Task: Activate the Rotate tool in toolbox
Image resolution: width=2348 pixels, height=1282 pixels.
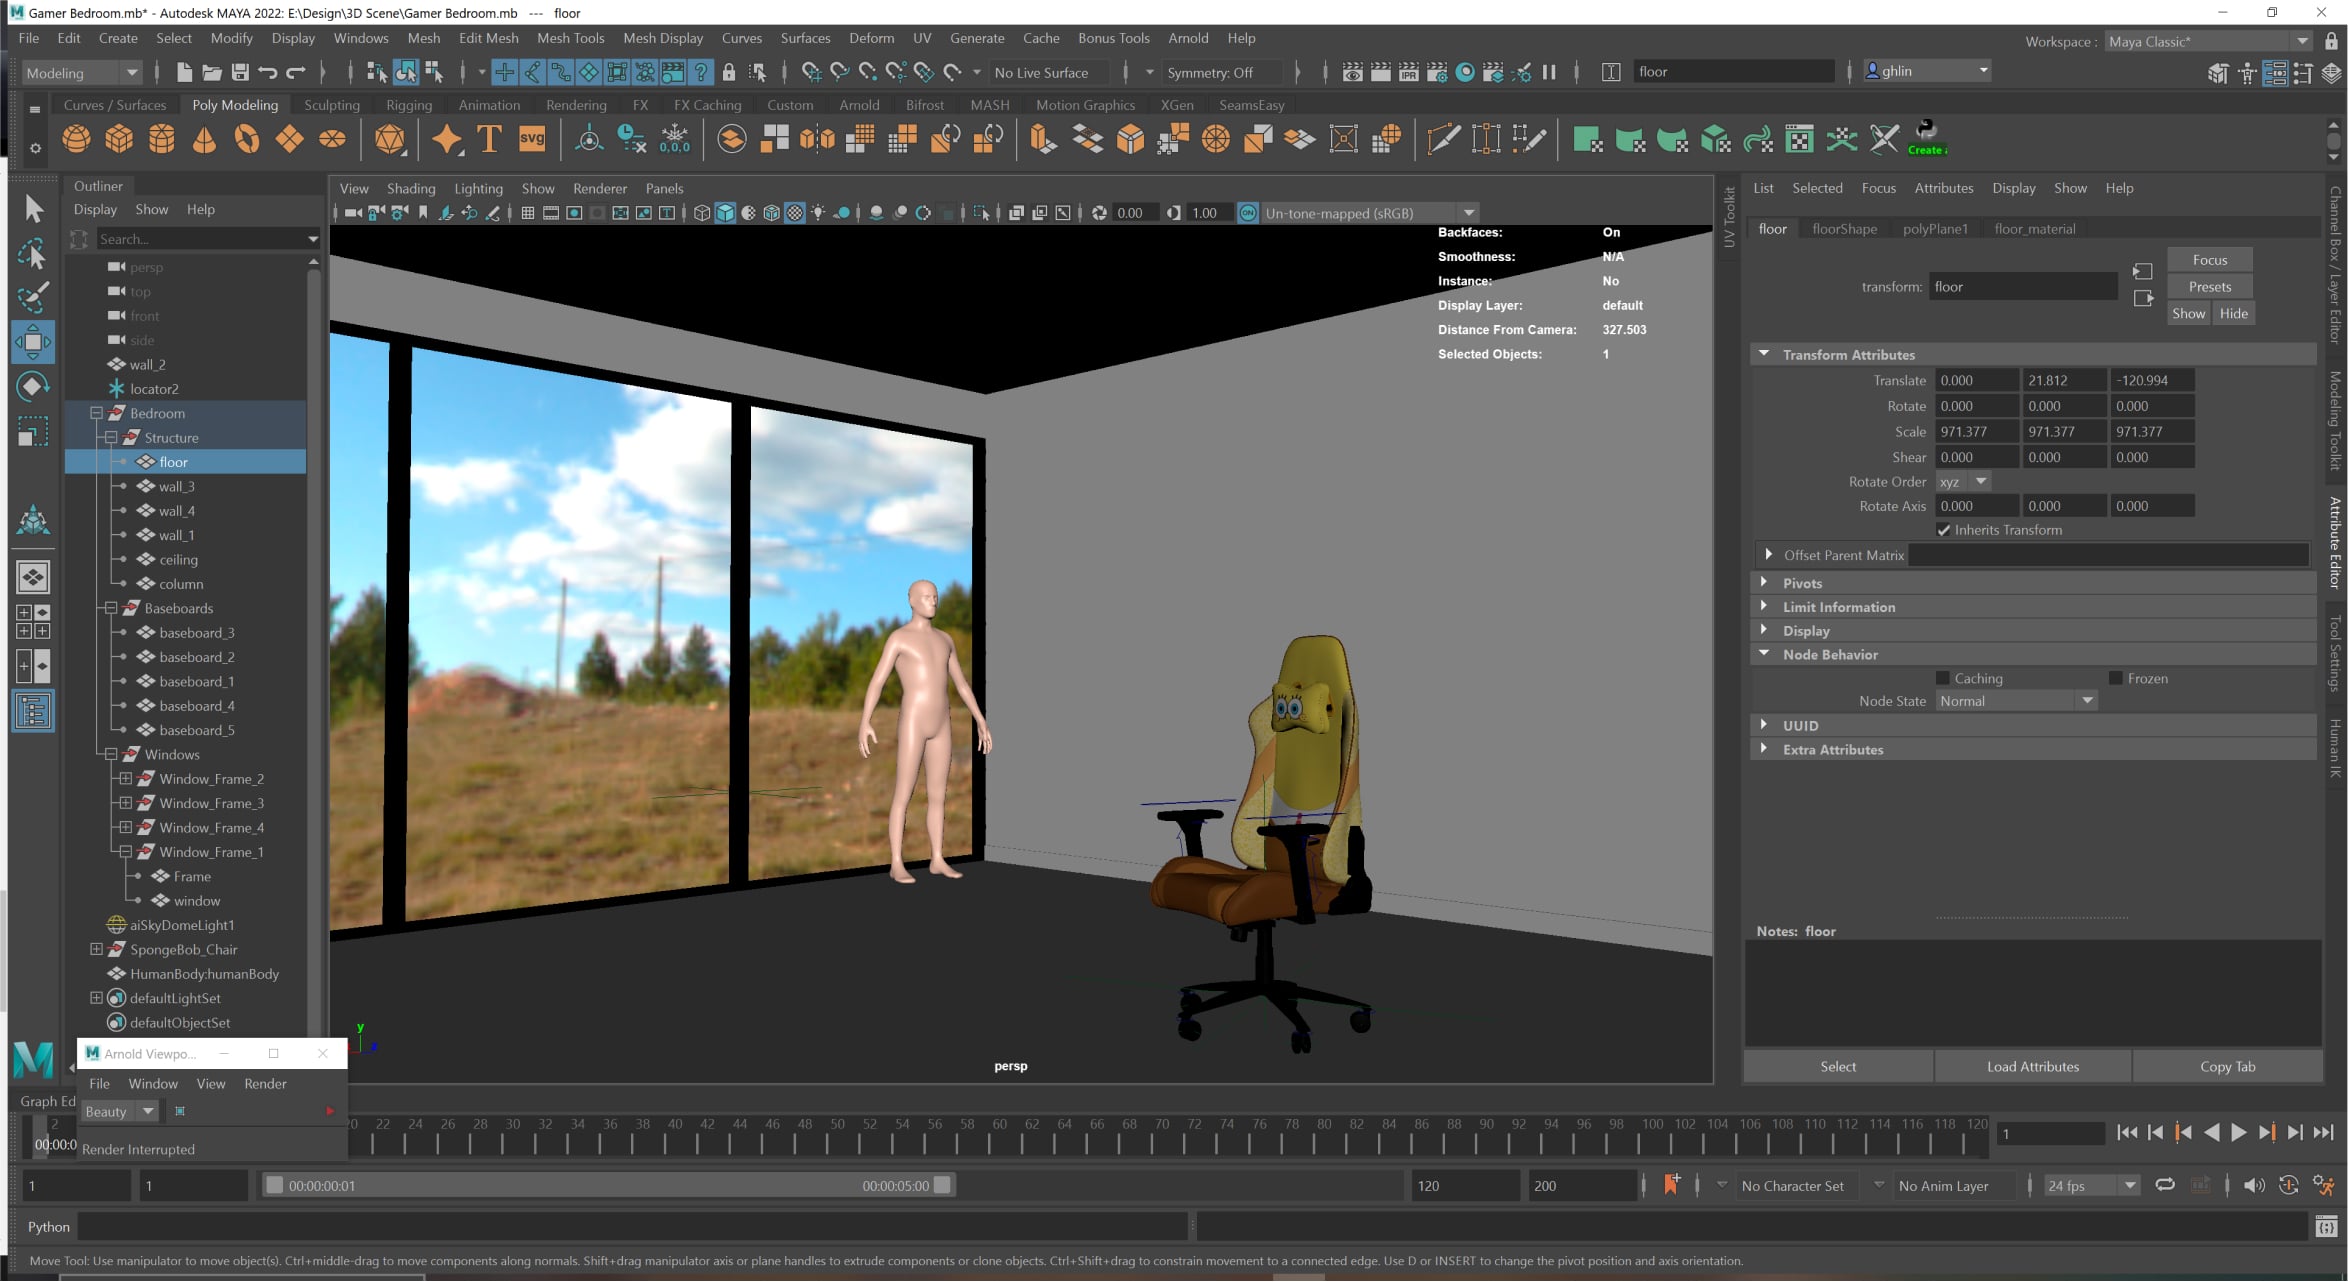Action: [33, 387]
